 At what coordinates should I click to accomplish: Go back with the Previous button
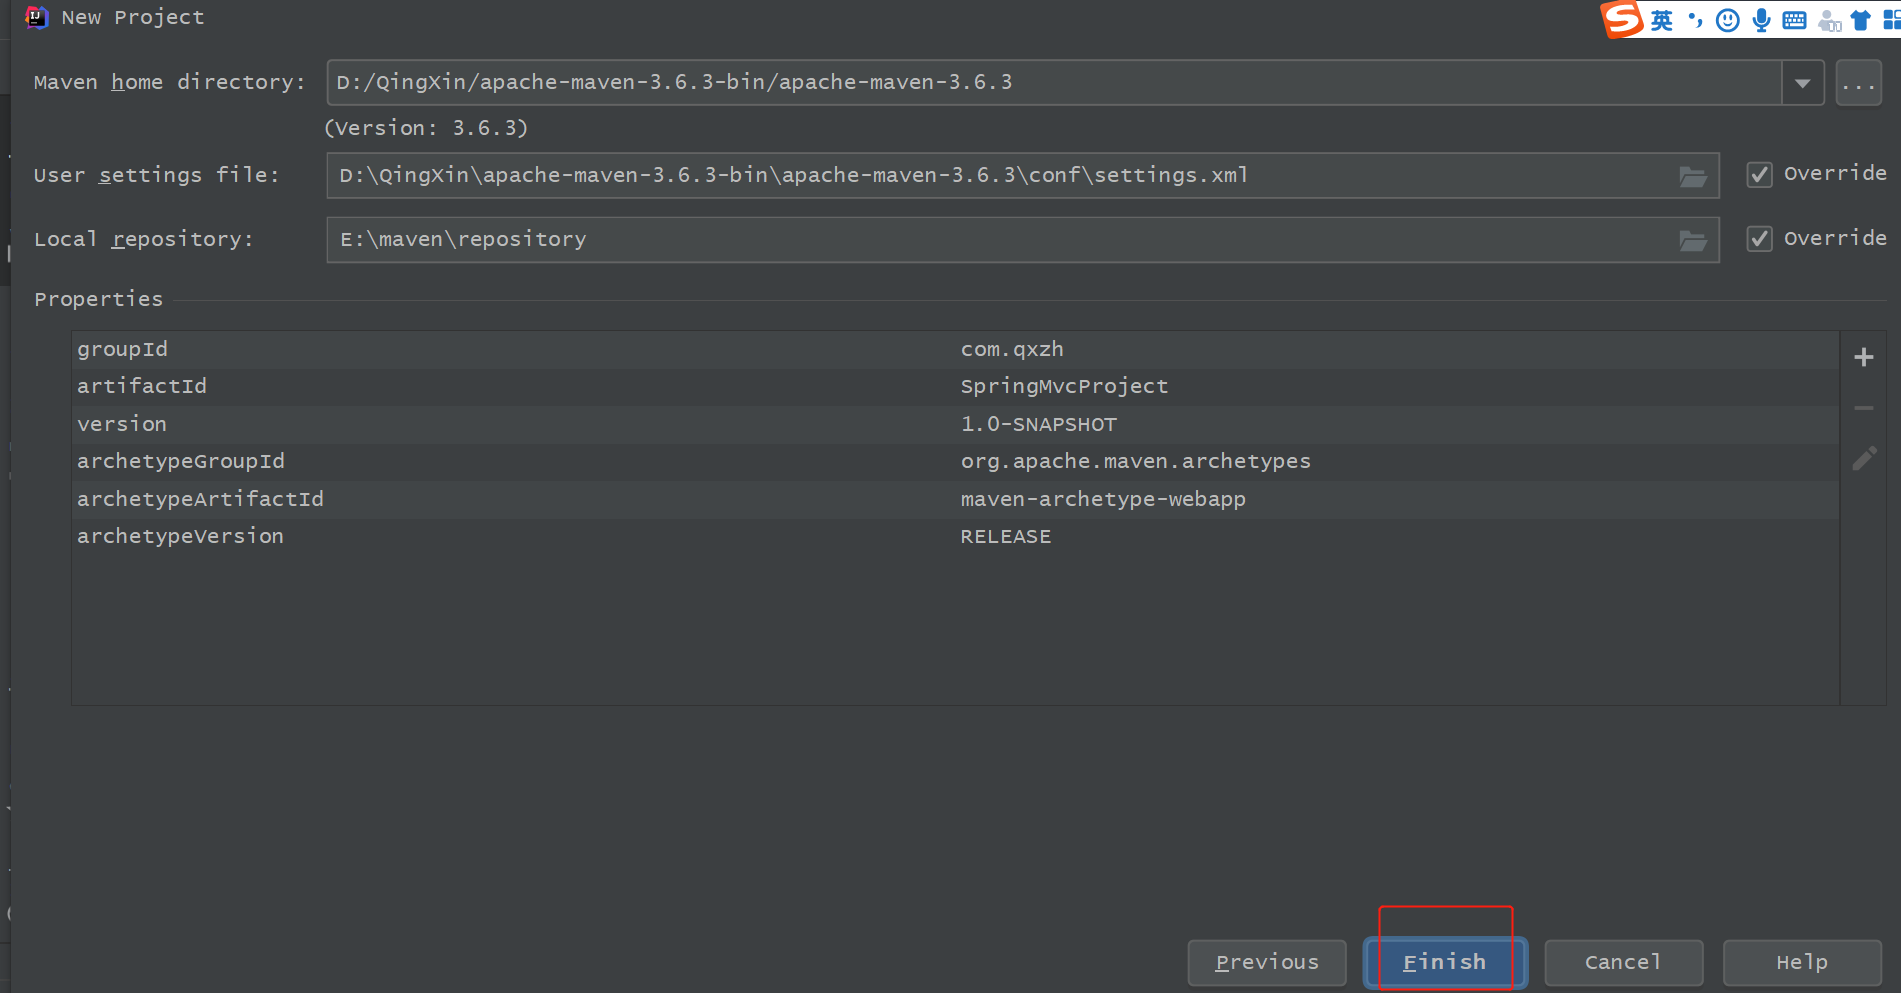coord(1266,962)
